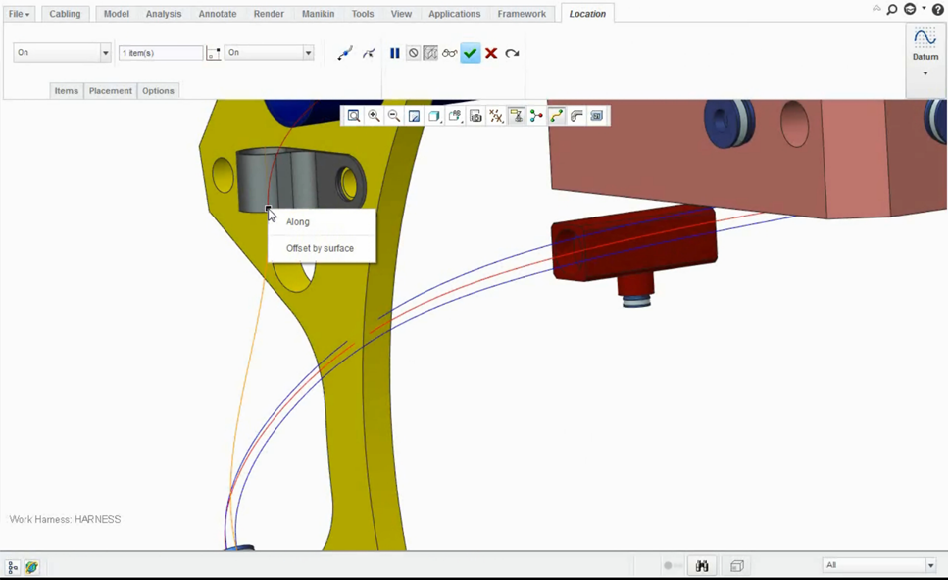948x582 pixels.
Task: Open the Tools ribbon tab
Action: (363, 14)
